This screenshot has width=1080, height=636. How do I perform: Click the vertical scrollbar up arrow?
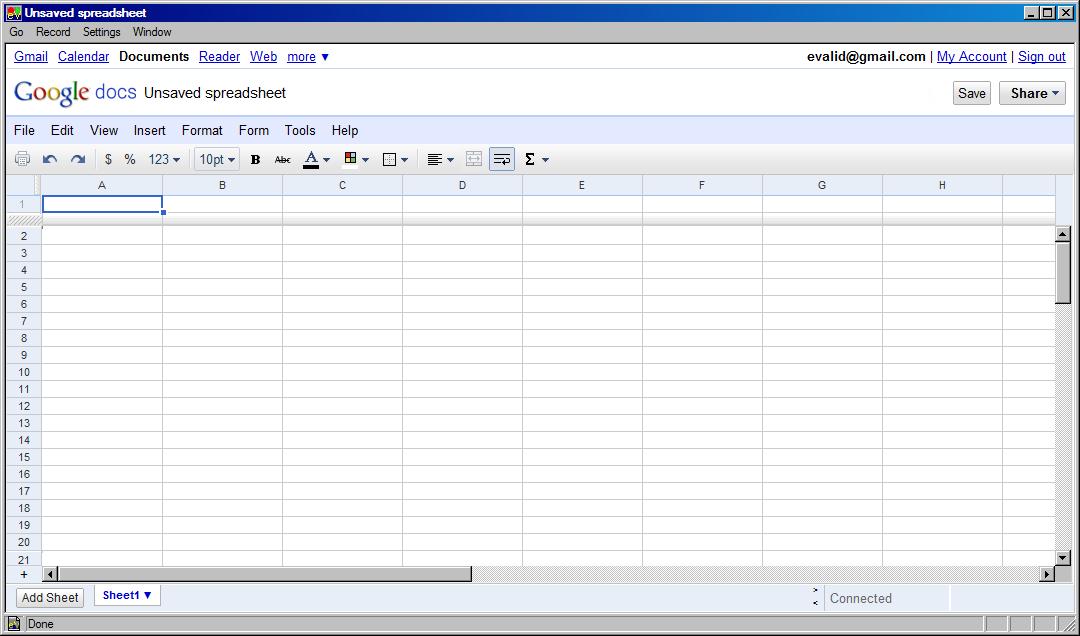click(1063, 234)
